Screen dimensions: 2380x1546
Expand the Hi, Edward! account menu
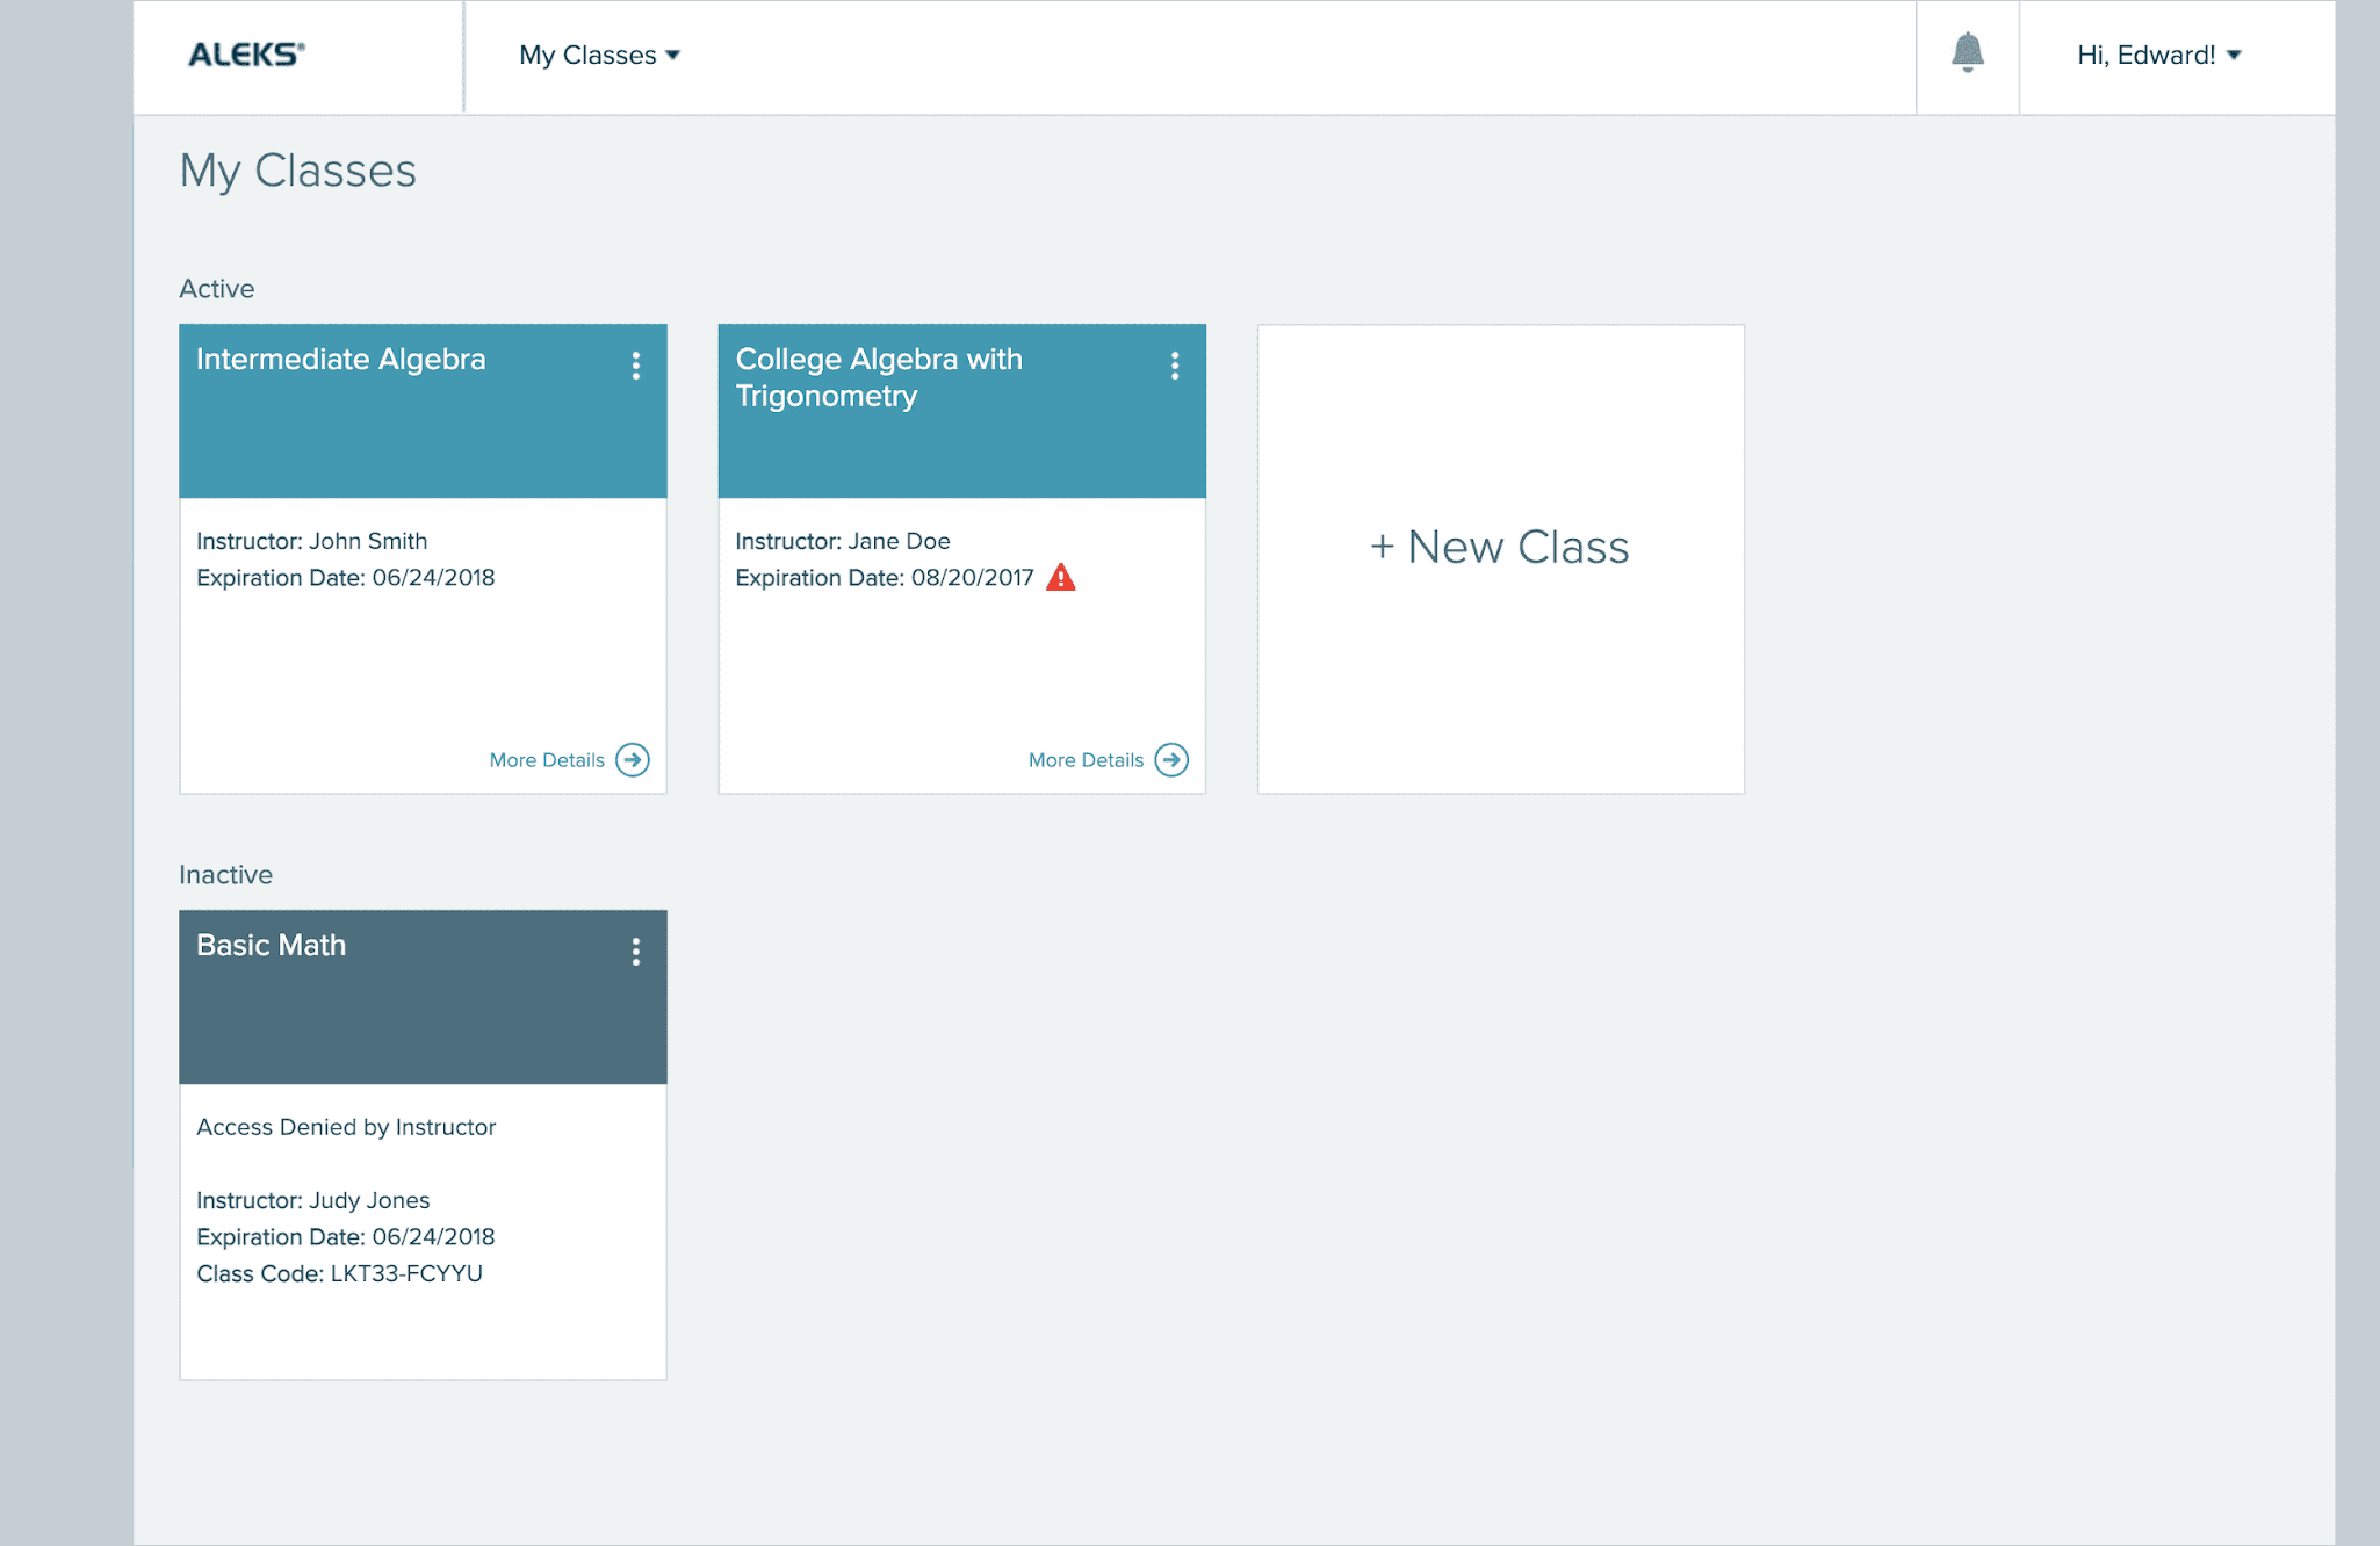tap(2158, 55)
